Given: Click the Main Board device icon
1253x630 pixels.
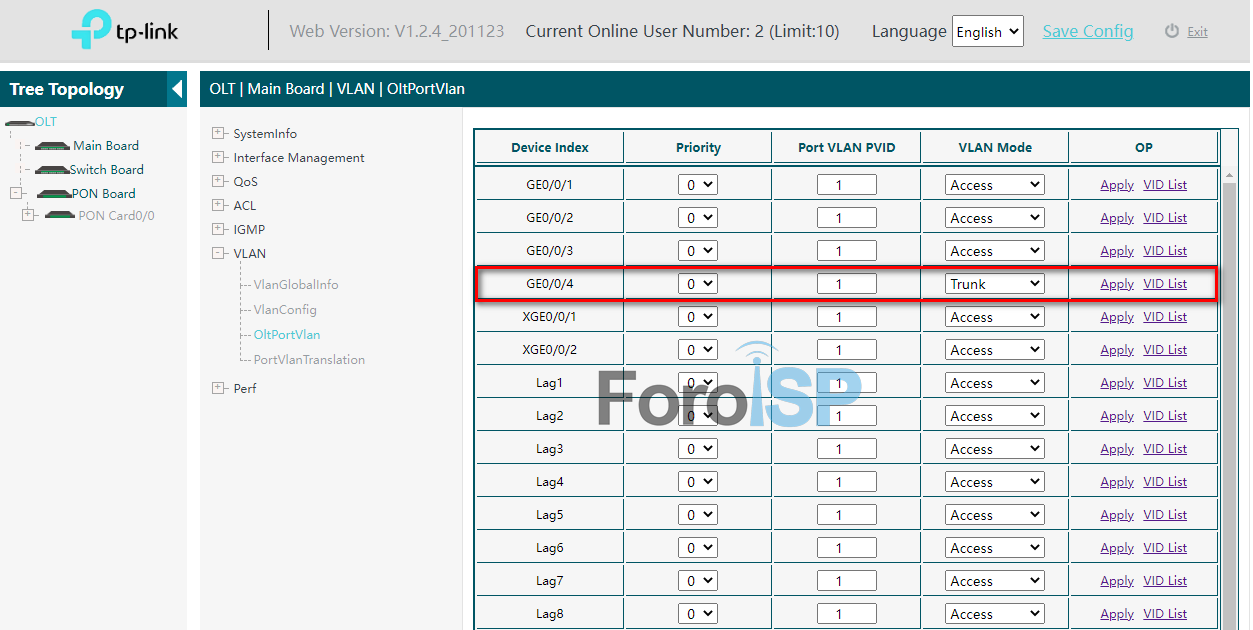Looking at the screenshot, I should pos(52,146).
